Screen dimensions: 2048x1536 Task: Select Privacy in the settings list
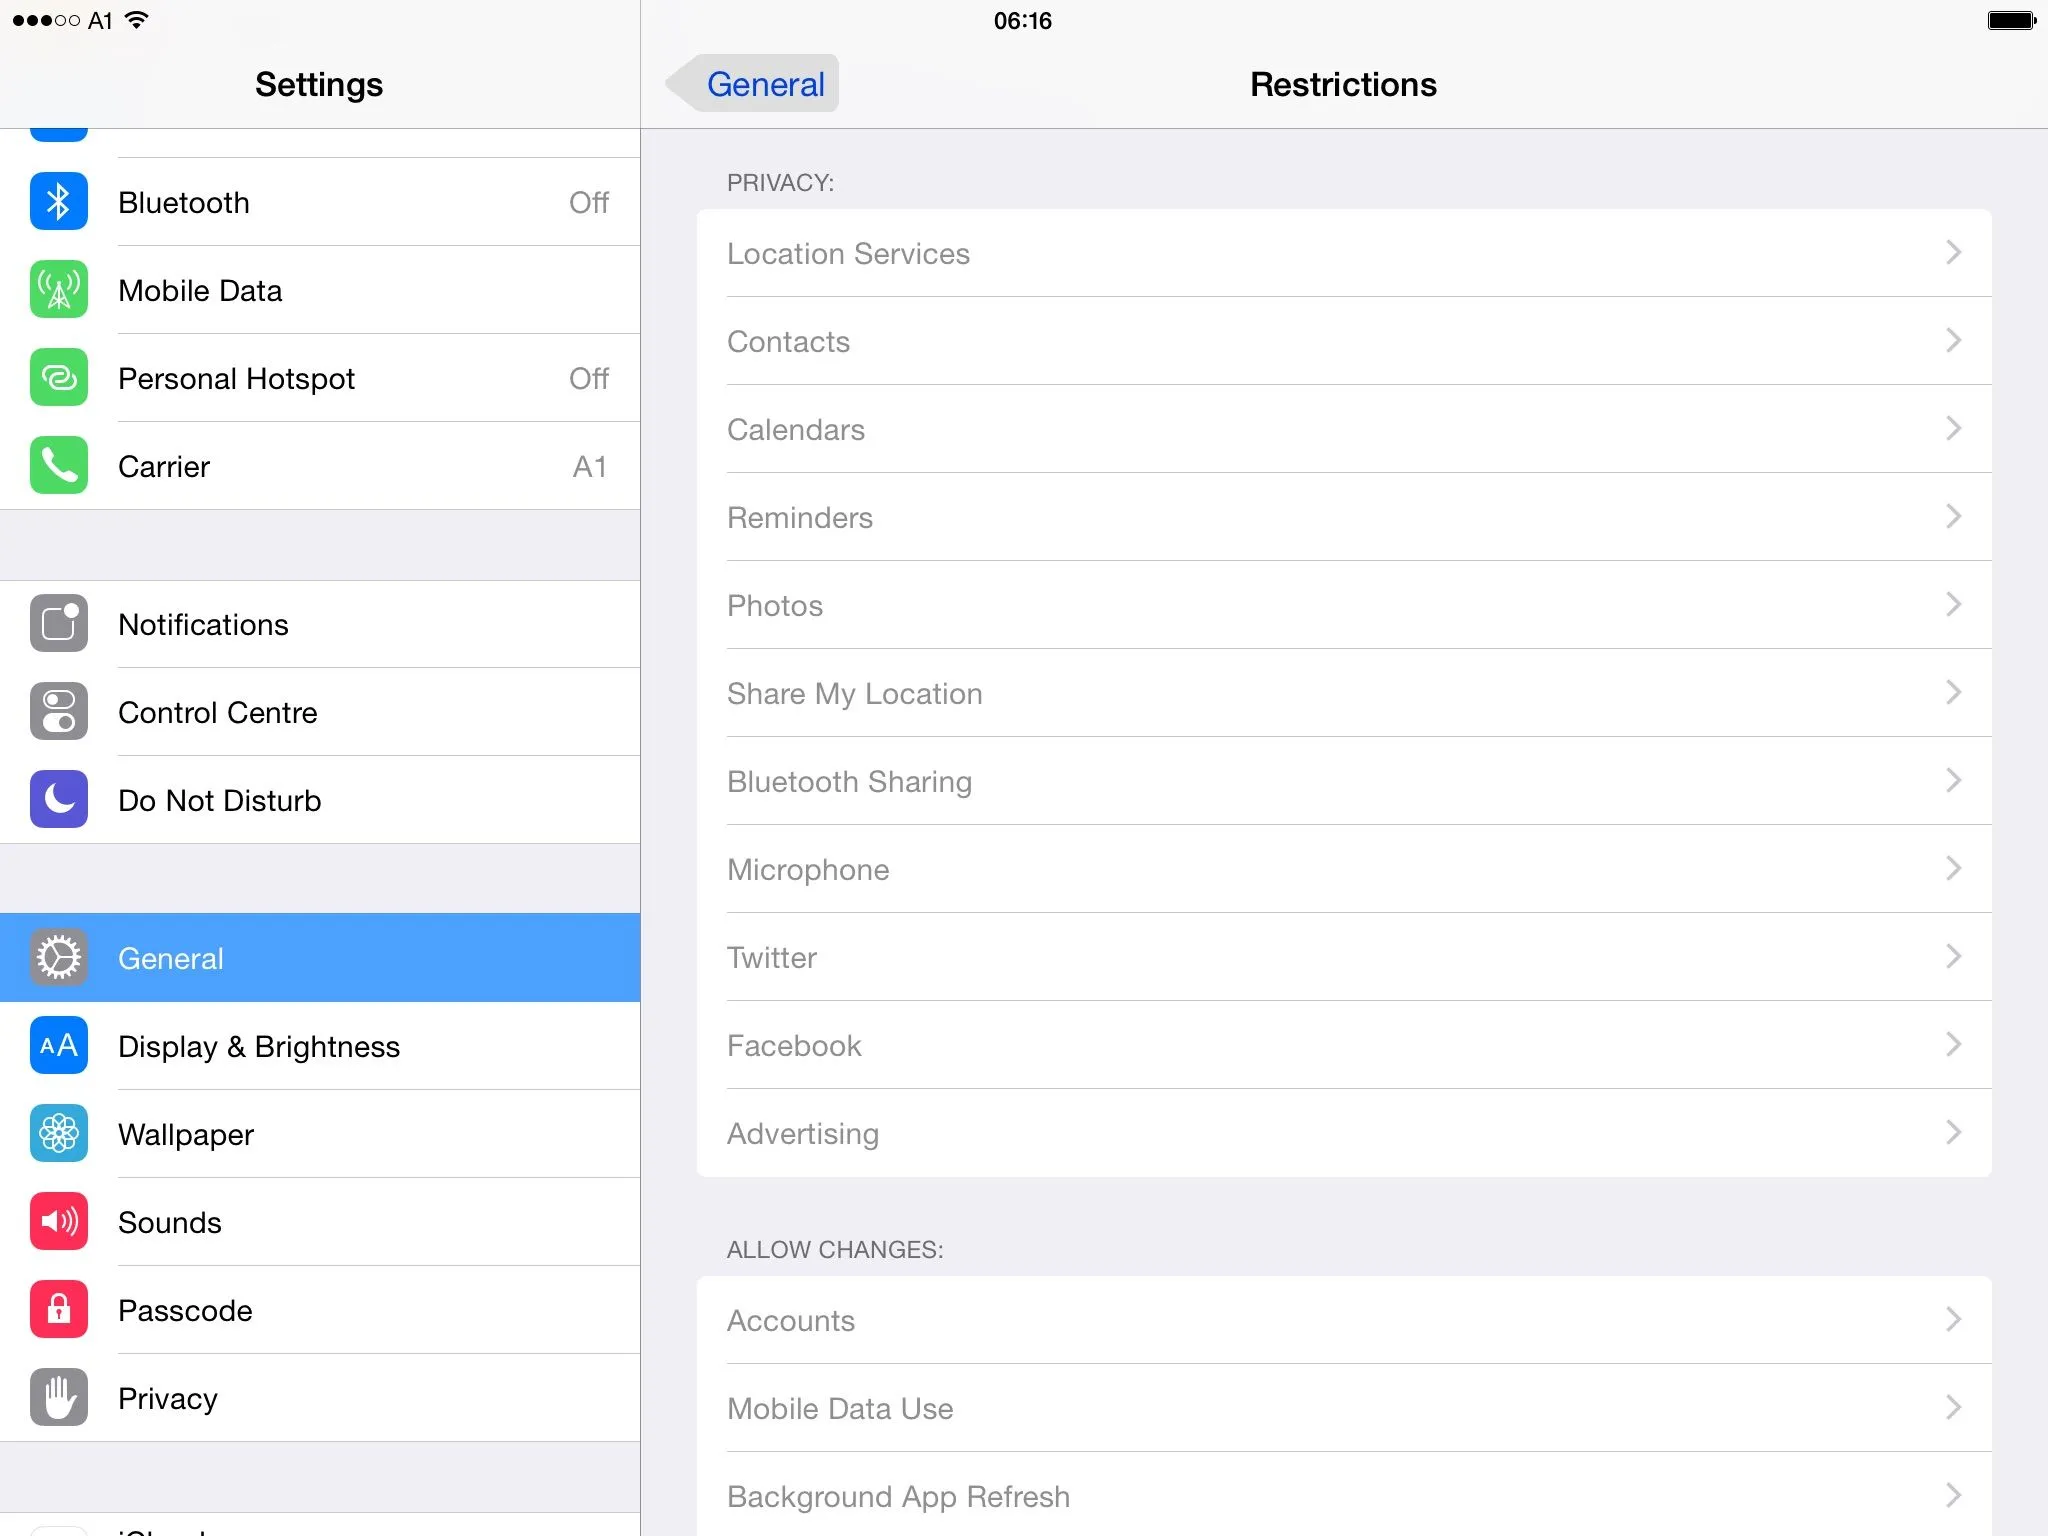coord(168,1398)
